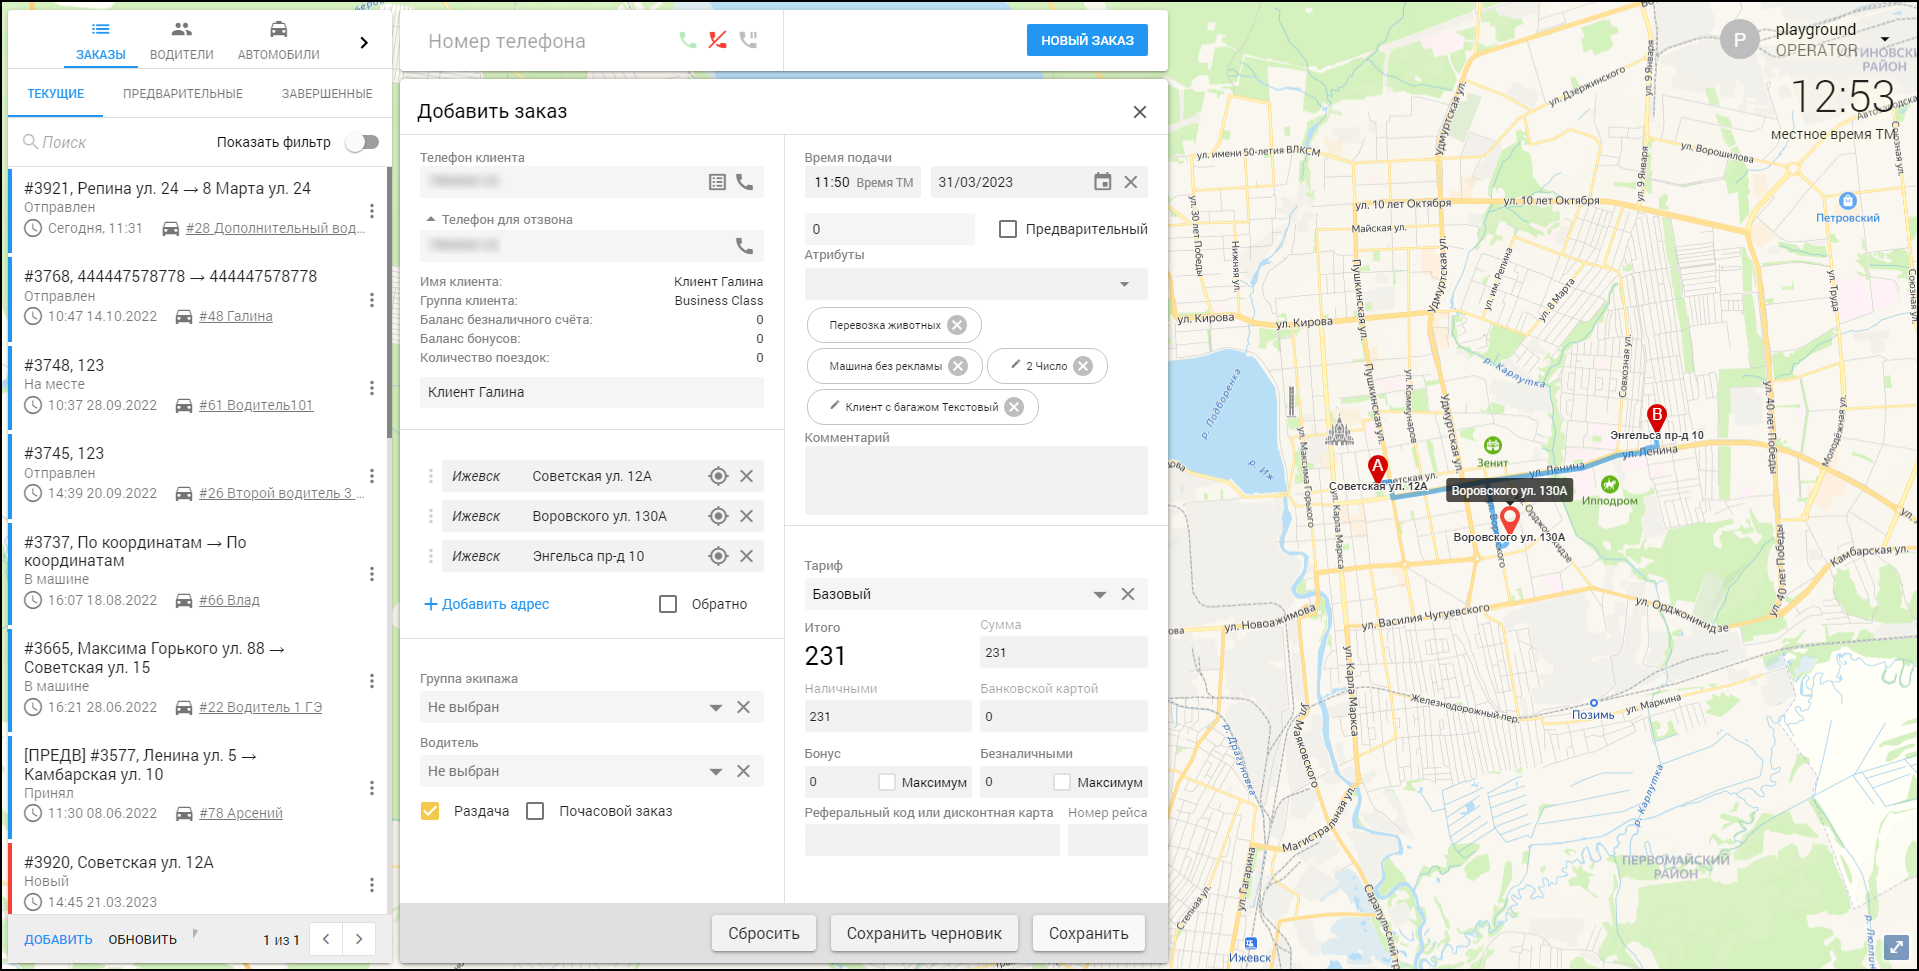The image size is (1919, 971).
Task: Expand the map to fullscreen
Action: (x=1896, y=946)
